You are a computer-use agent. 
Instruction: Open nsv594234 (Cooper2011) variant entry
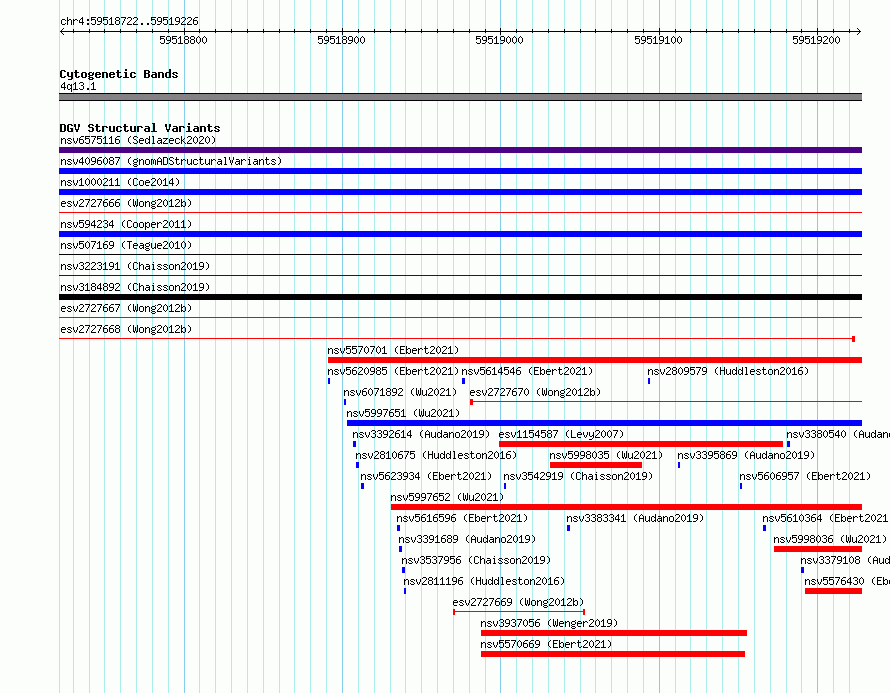pos(126,224)
